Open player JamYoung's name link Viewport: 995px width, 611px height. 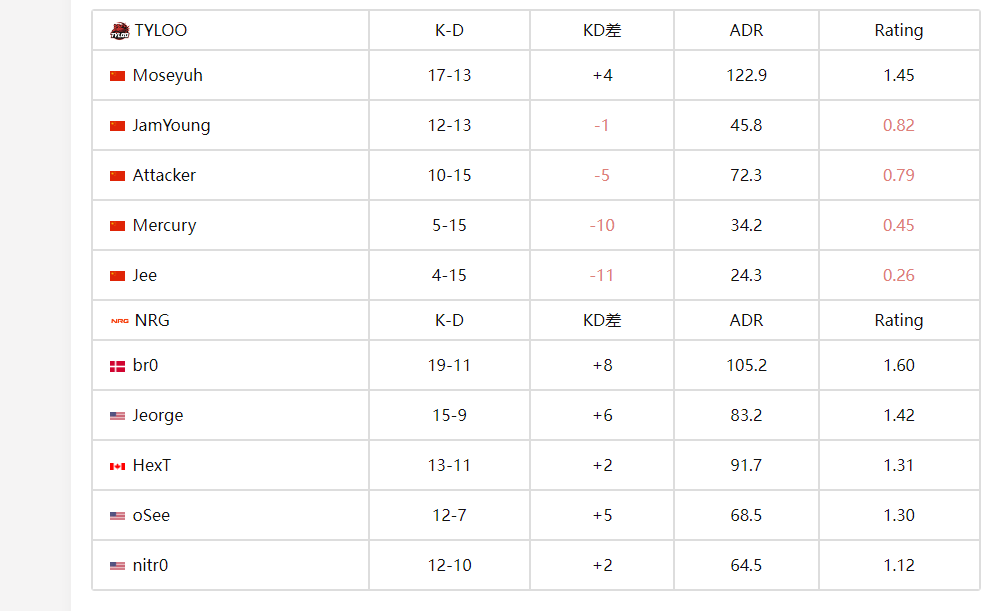171,126
